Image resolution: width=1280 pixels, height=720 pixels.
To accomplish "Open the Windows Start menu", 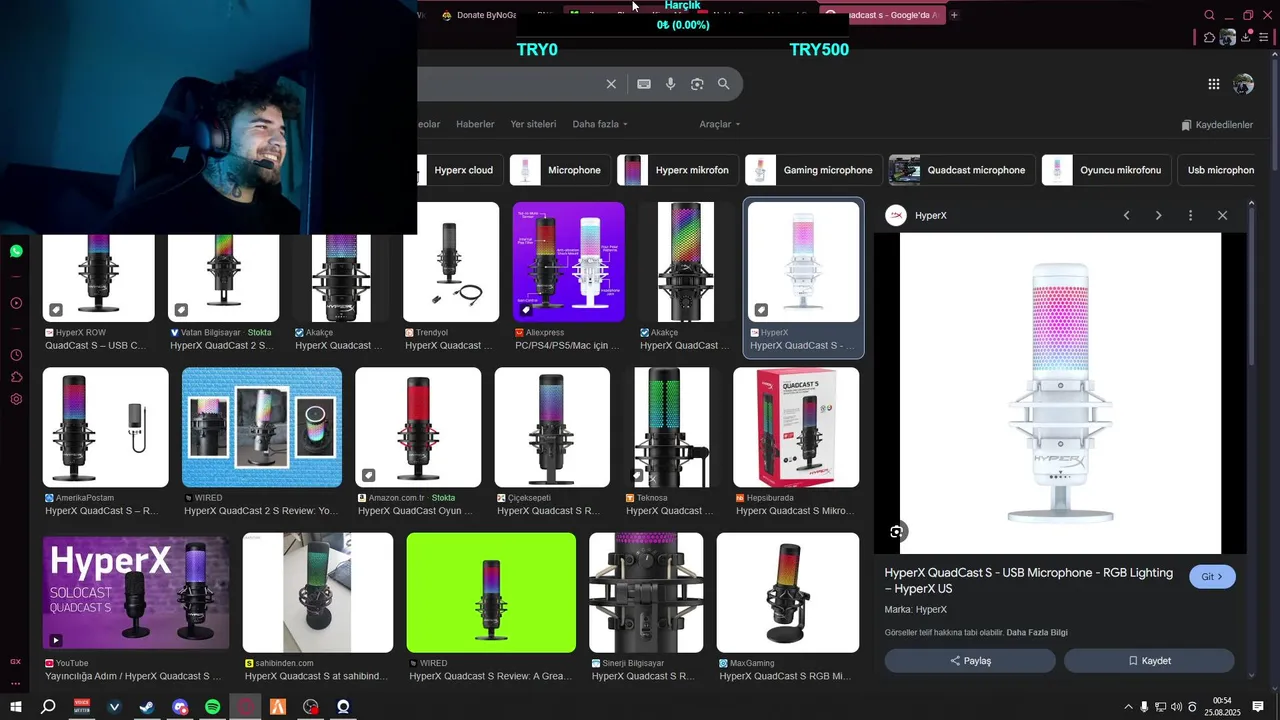I will (x=16, y=706).
